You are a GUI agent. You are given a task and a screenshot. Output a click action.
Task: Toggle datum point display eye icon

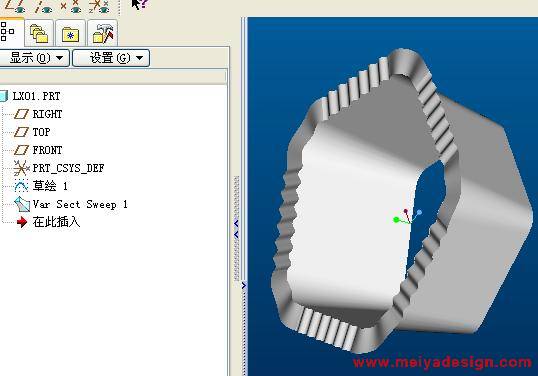click(x=71, y=6)
